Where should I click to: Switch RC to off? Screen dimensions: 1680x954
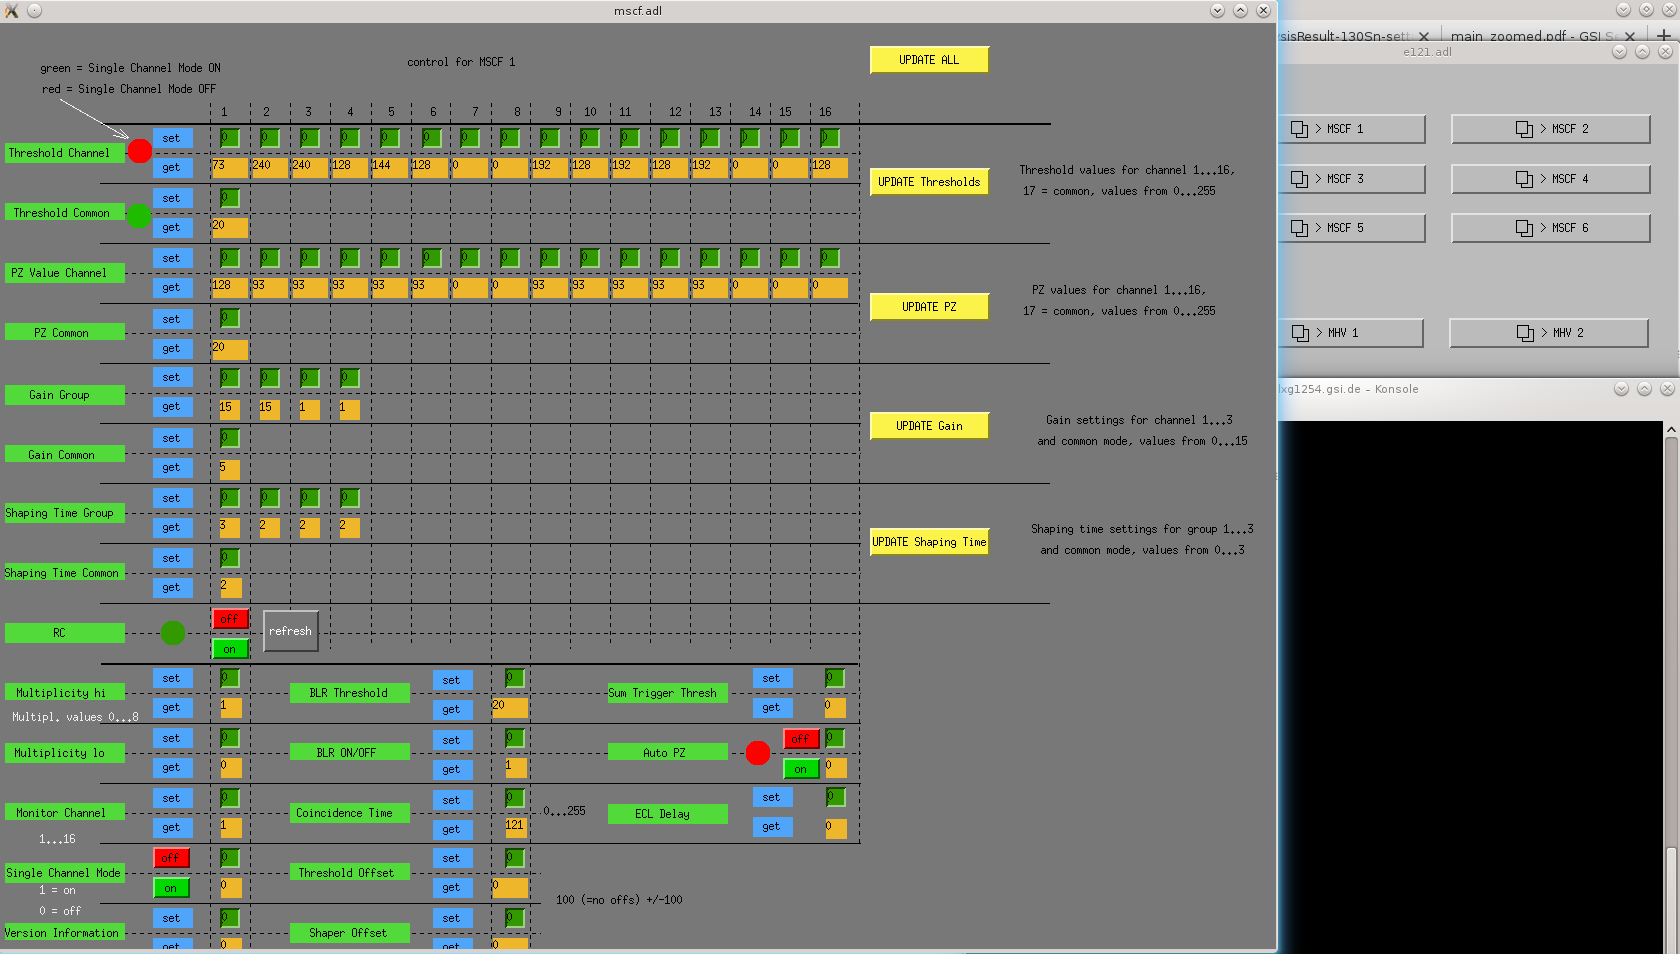pos(230,619)
